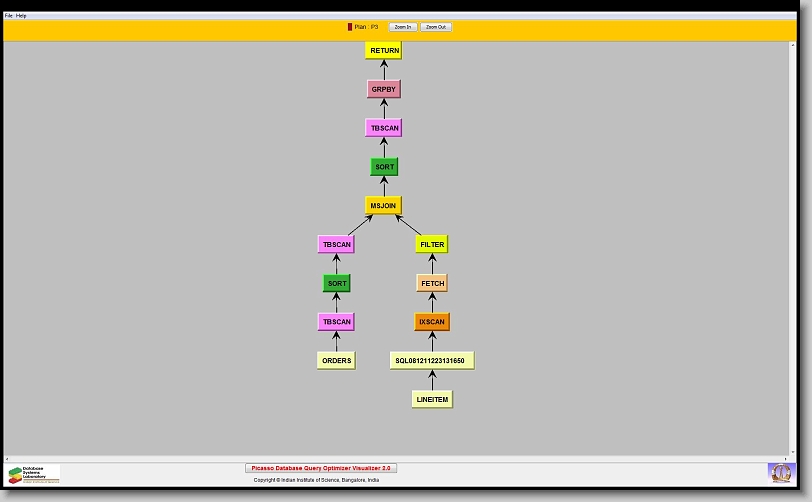Click the red plan P3 color swatch
Screen dimensions: 812x502
click(x=350, y=27)
